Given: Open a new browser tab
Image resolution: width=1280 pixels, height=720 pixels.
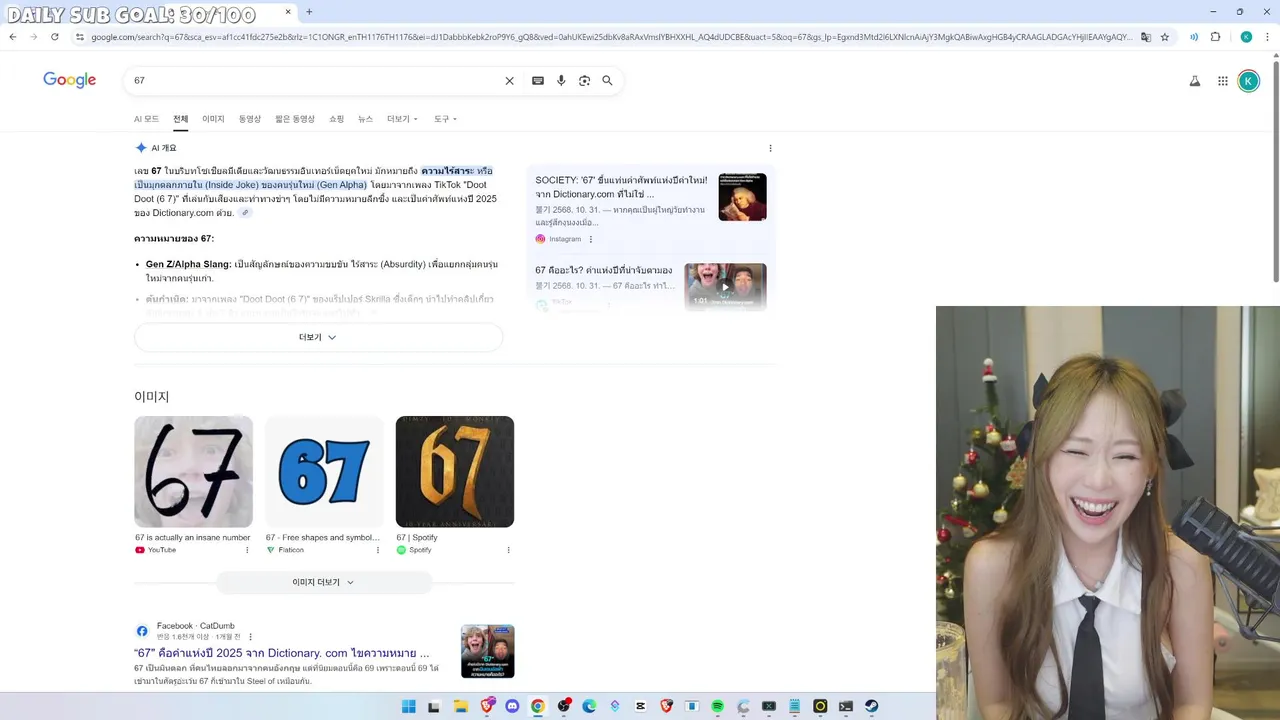Looking at the screenshot, I should click(x=309, y=12).
